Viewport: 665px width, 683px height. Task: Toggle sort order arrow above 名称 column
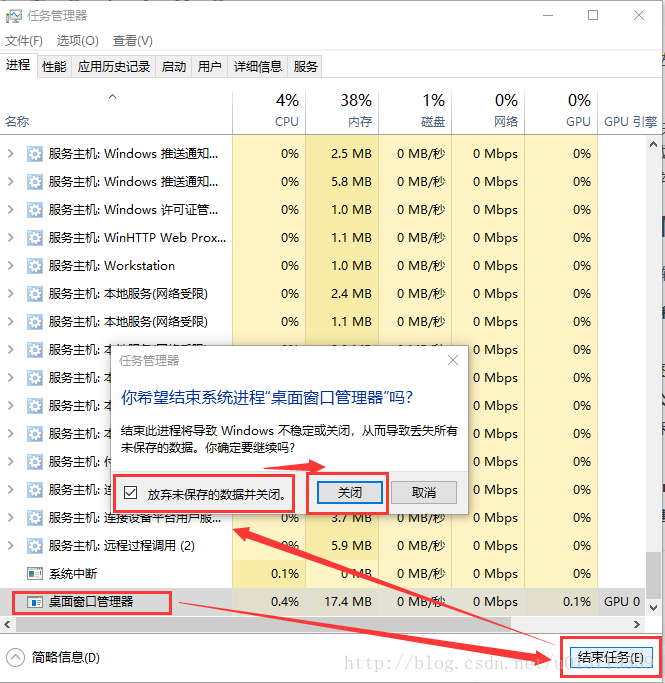pos(112,97)
